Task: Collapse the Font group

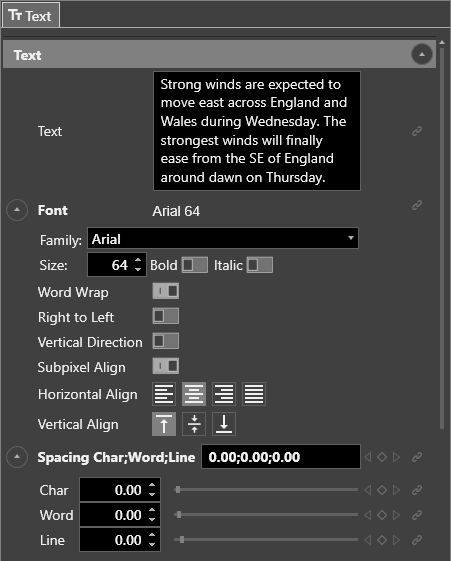Action: [x=17, y=210]
